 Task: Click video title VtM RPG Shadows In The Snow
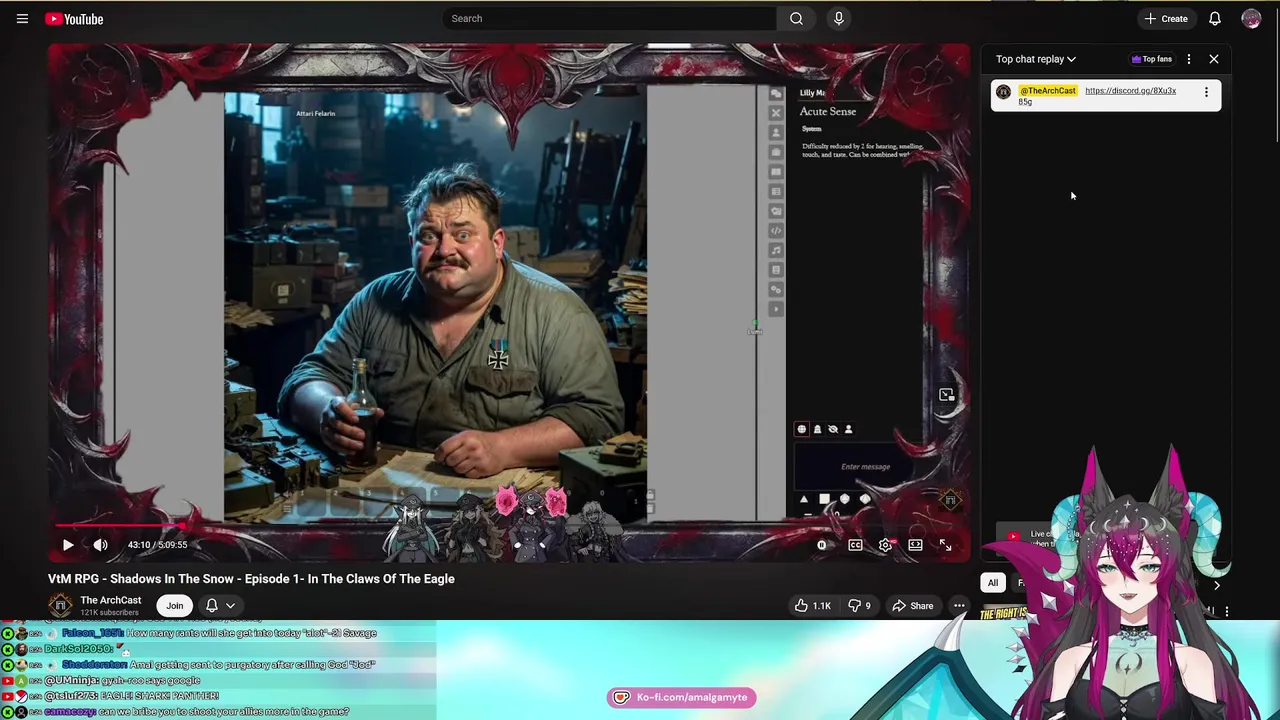tap(251, 579)
